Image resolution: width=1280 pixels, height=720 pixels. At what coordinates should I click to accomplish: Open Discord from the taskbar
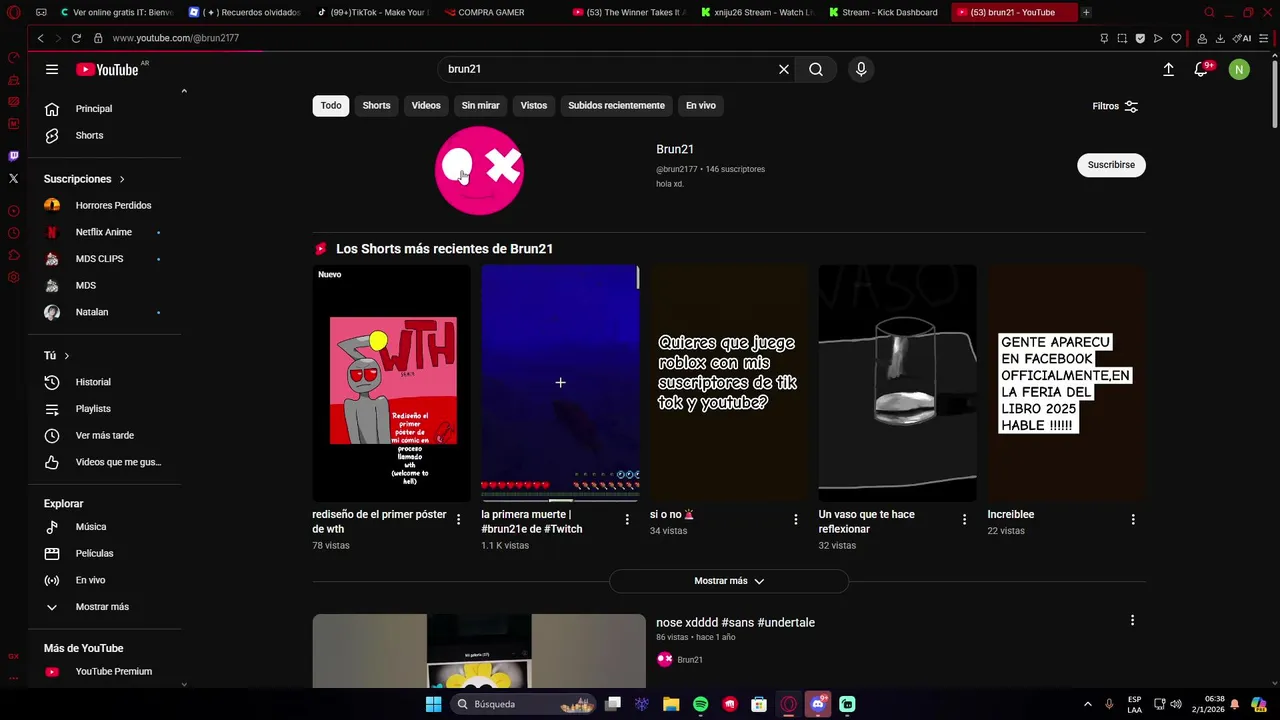pos(818,704)
